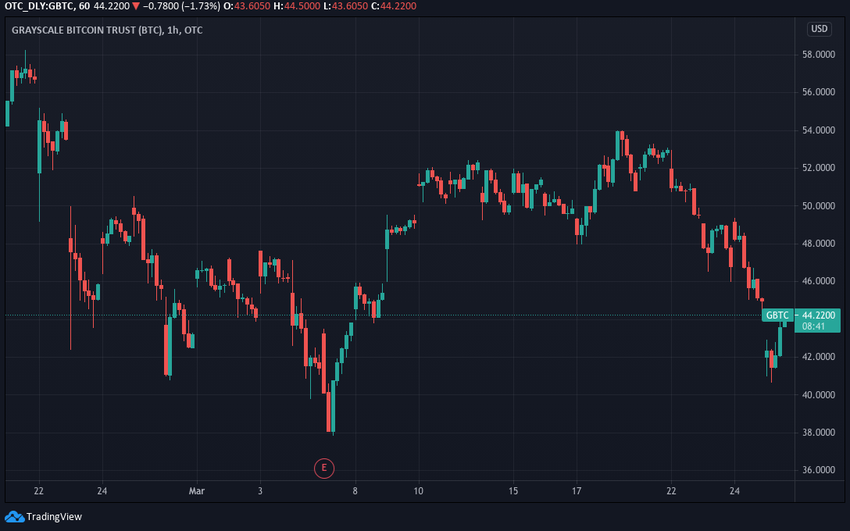Image resolution: width=850 pixels, height=531 pixels.
Task: Click the USD currency button
Action: pos(819,29)
